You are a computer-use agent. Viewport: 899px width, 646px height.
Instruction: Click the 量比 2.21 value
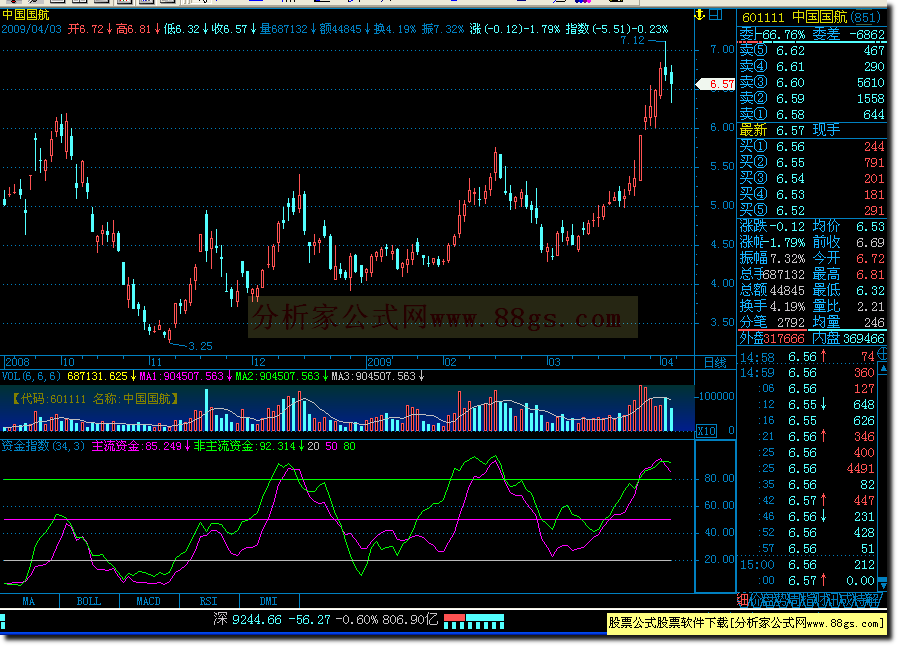click(870, 307)
